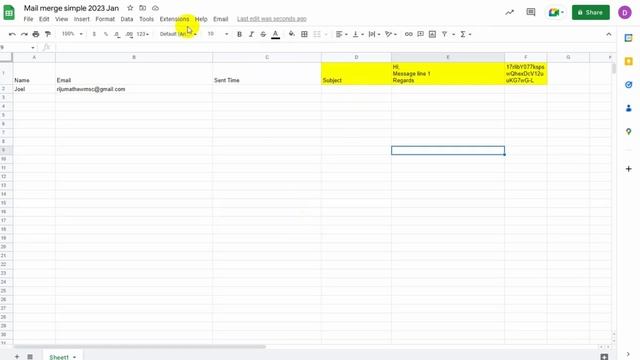Increase decimal places

(129, 34)
